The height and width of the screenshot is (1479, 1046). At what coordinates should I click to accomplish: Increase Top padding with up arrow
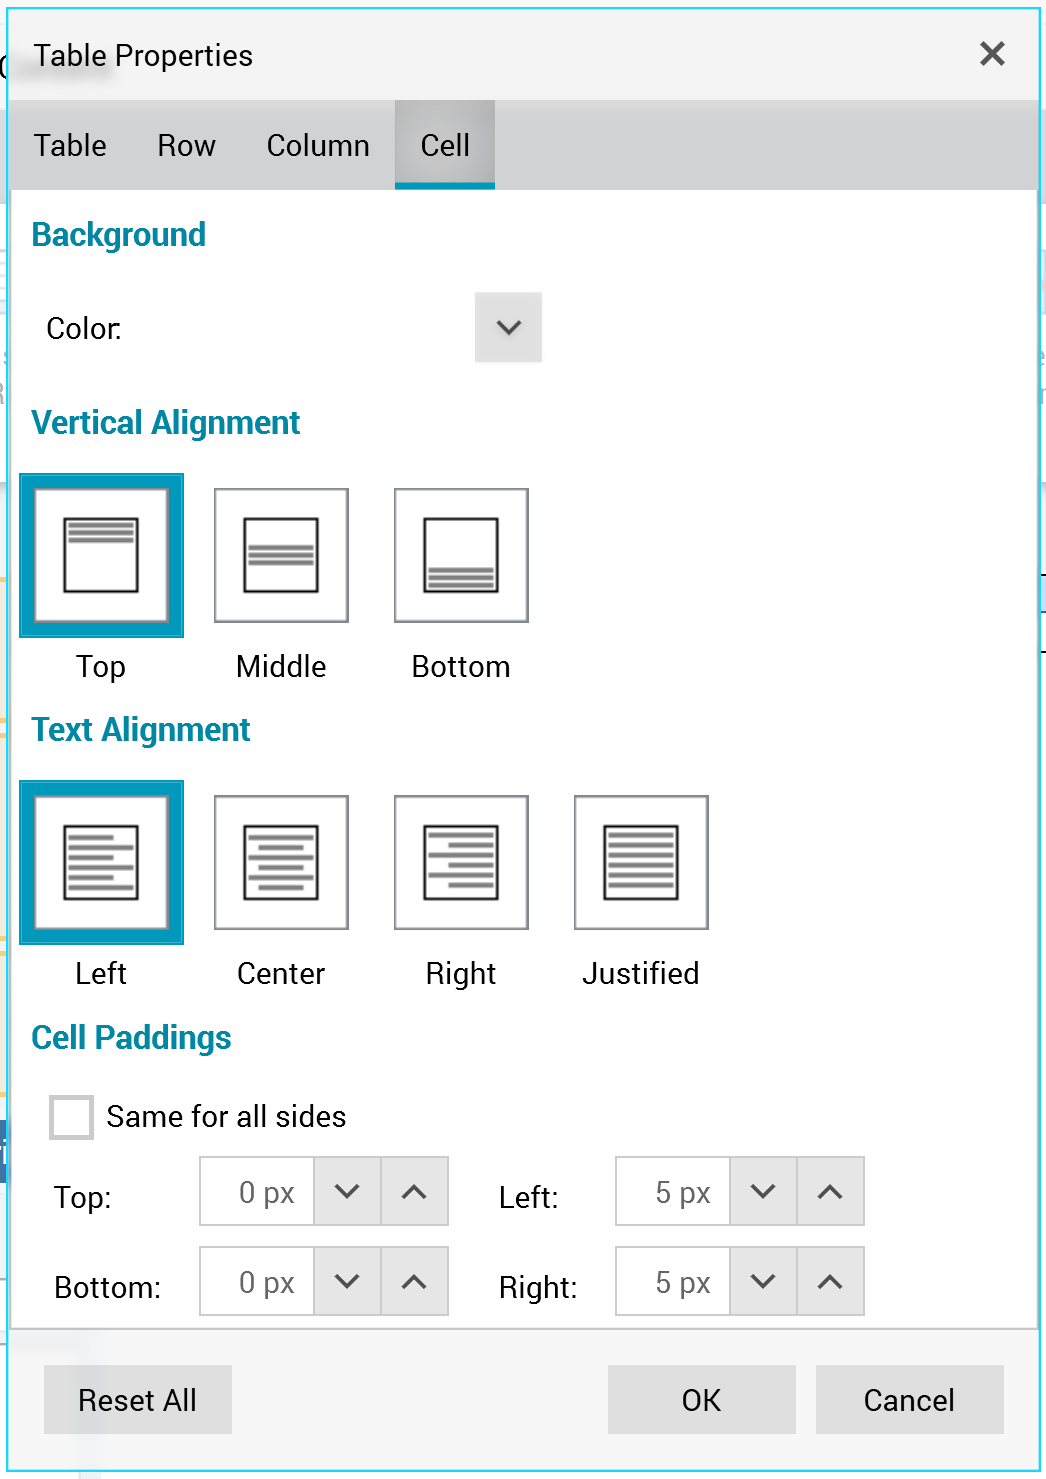[414, 1191]
